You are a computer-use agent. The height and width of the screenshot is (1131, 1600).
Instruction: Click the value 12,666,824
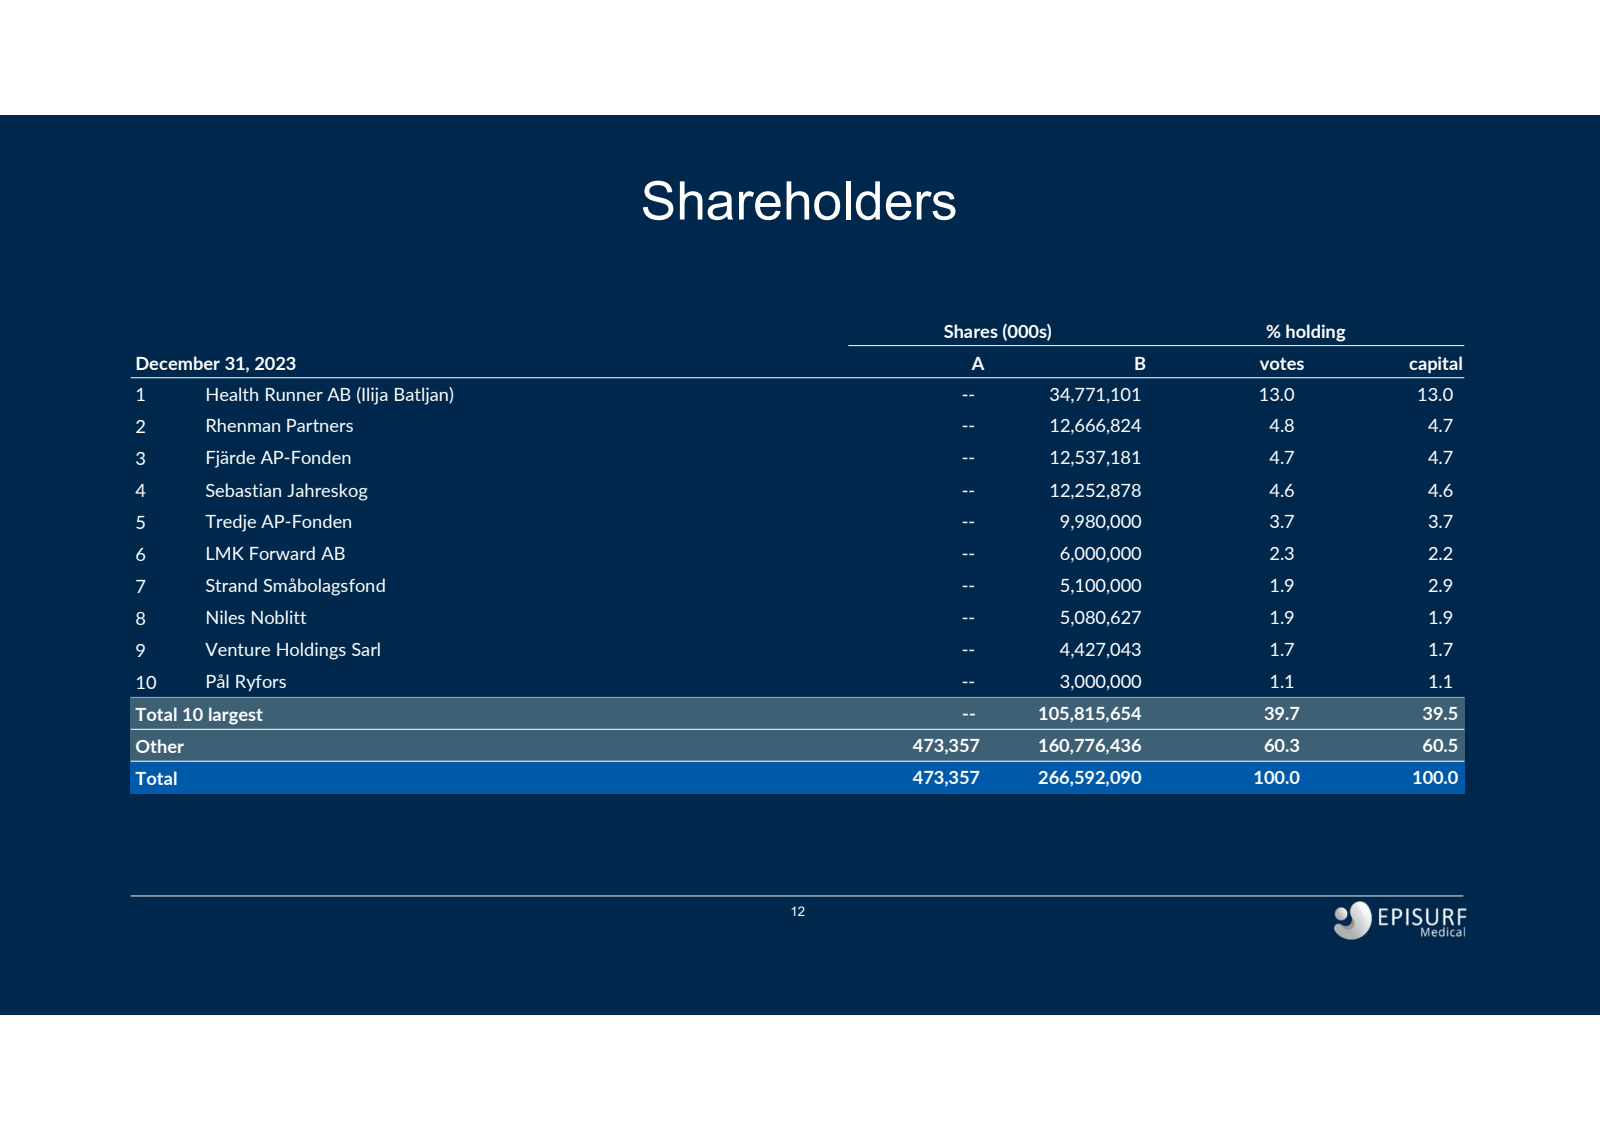[1095, 425]
